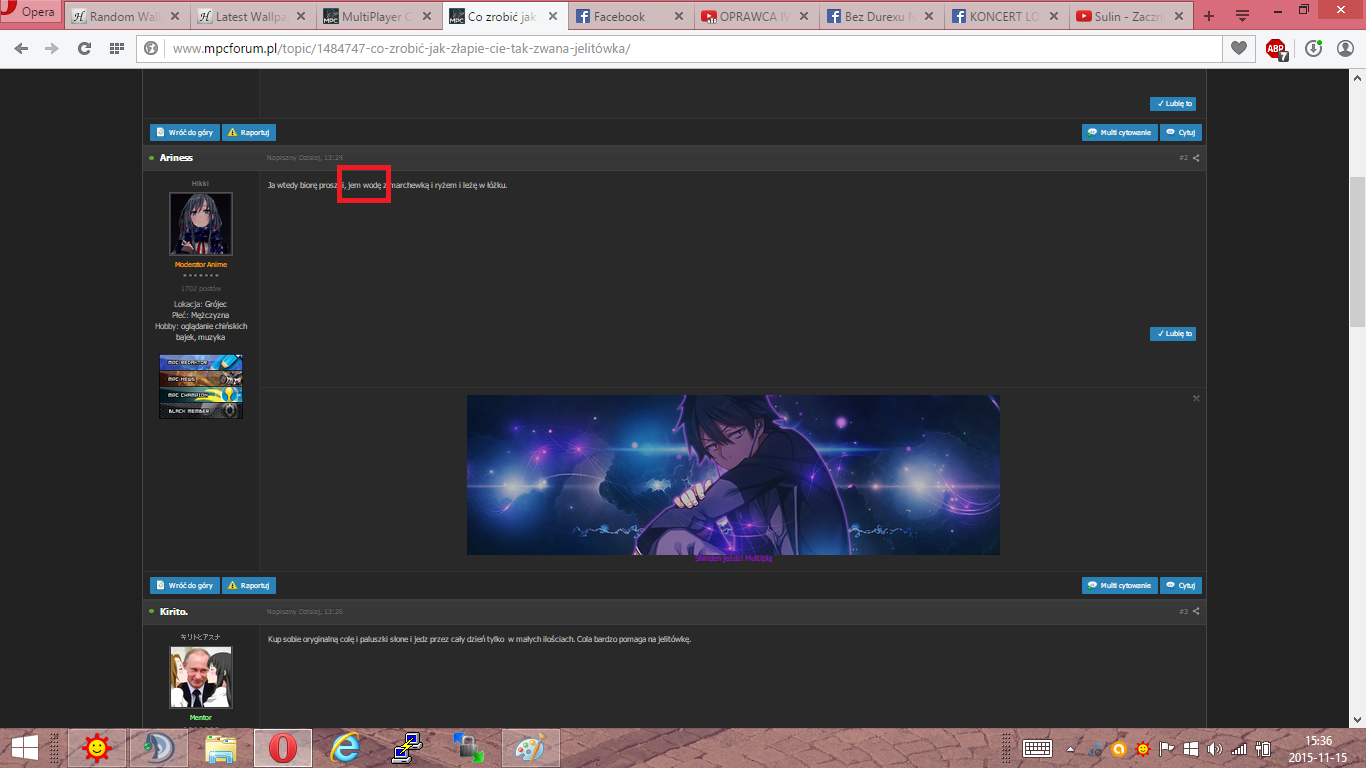Switch to the Random Wall tab
Image resolution: width=1366 pixels, height=768 pixels.
point(124,16)
